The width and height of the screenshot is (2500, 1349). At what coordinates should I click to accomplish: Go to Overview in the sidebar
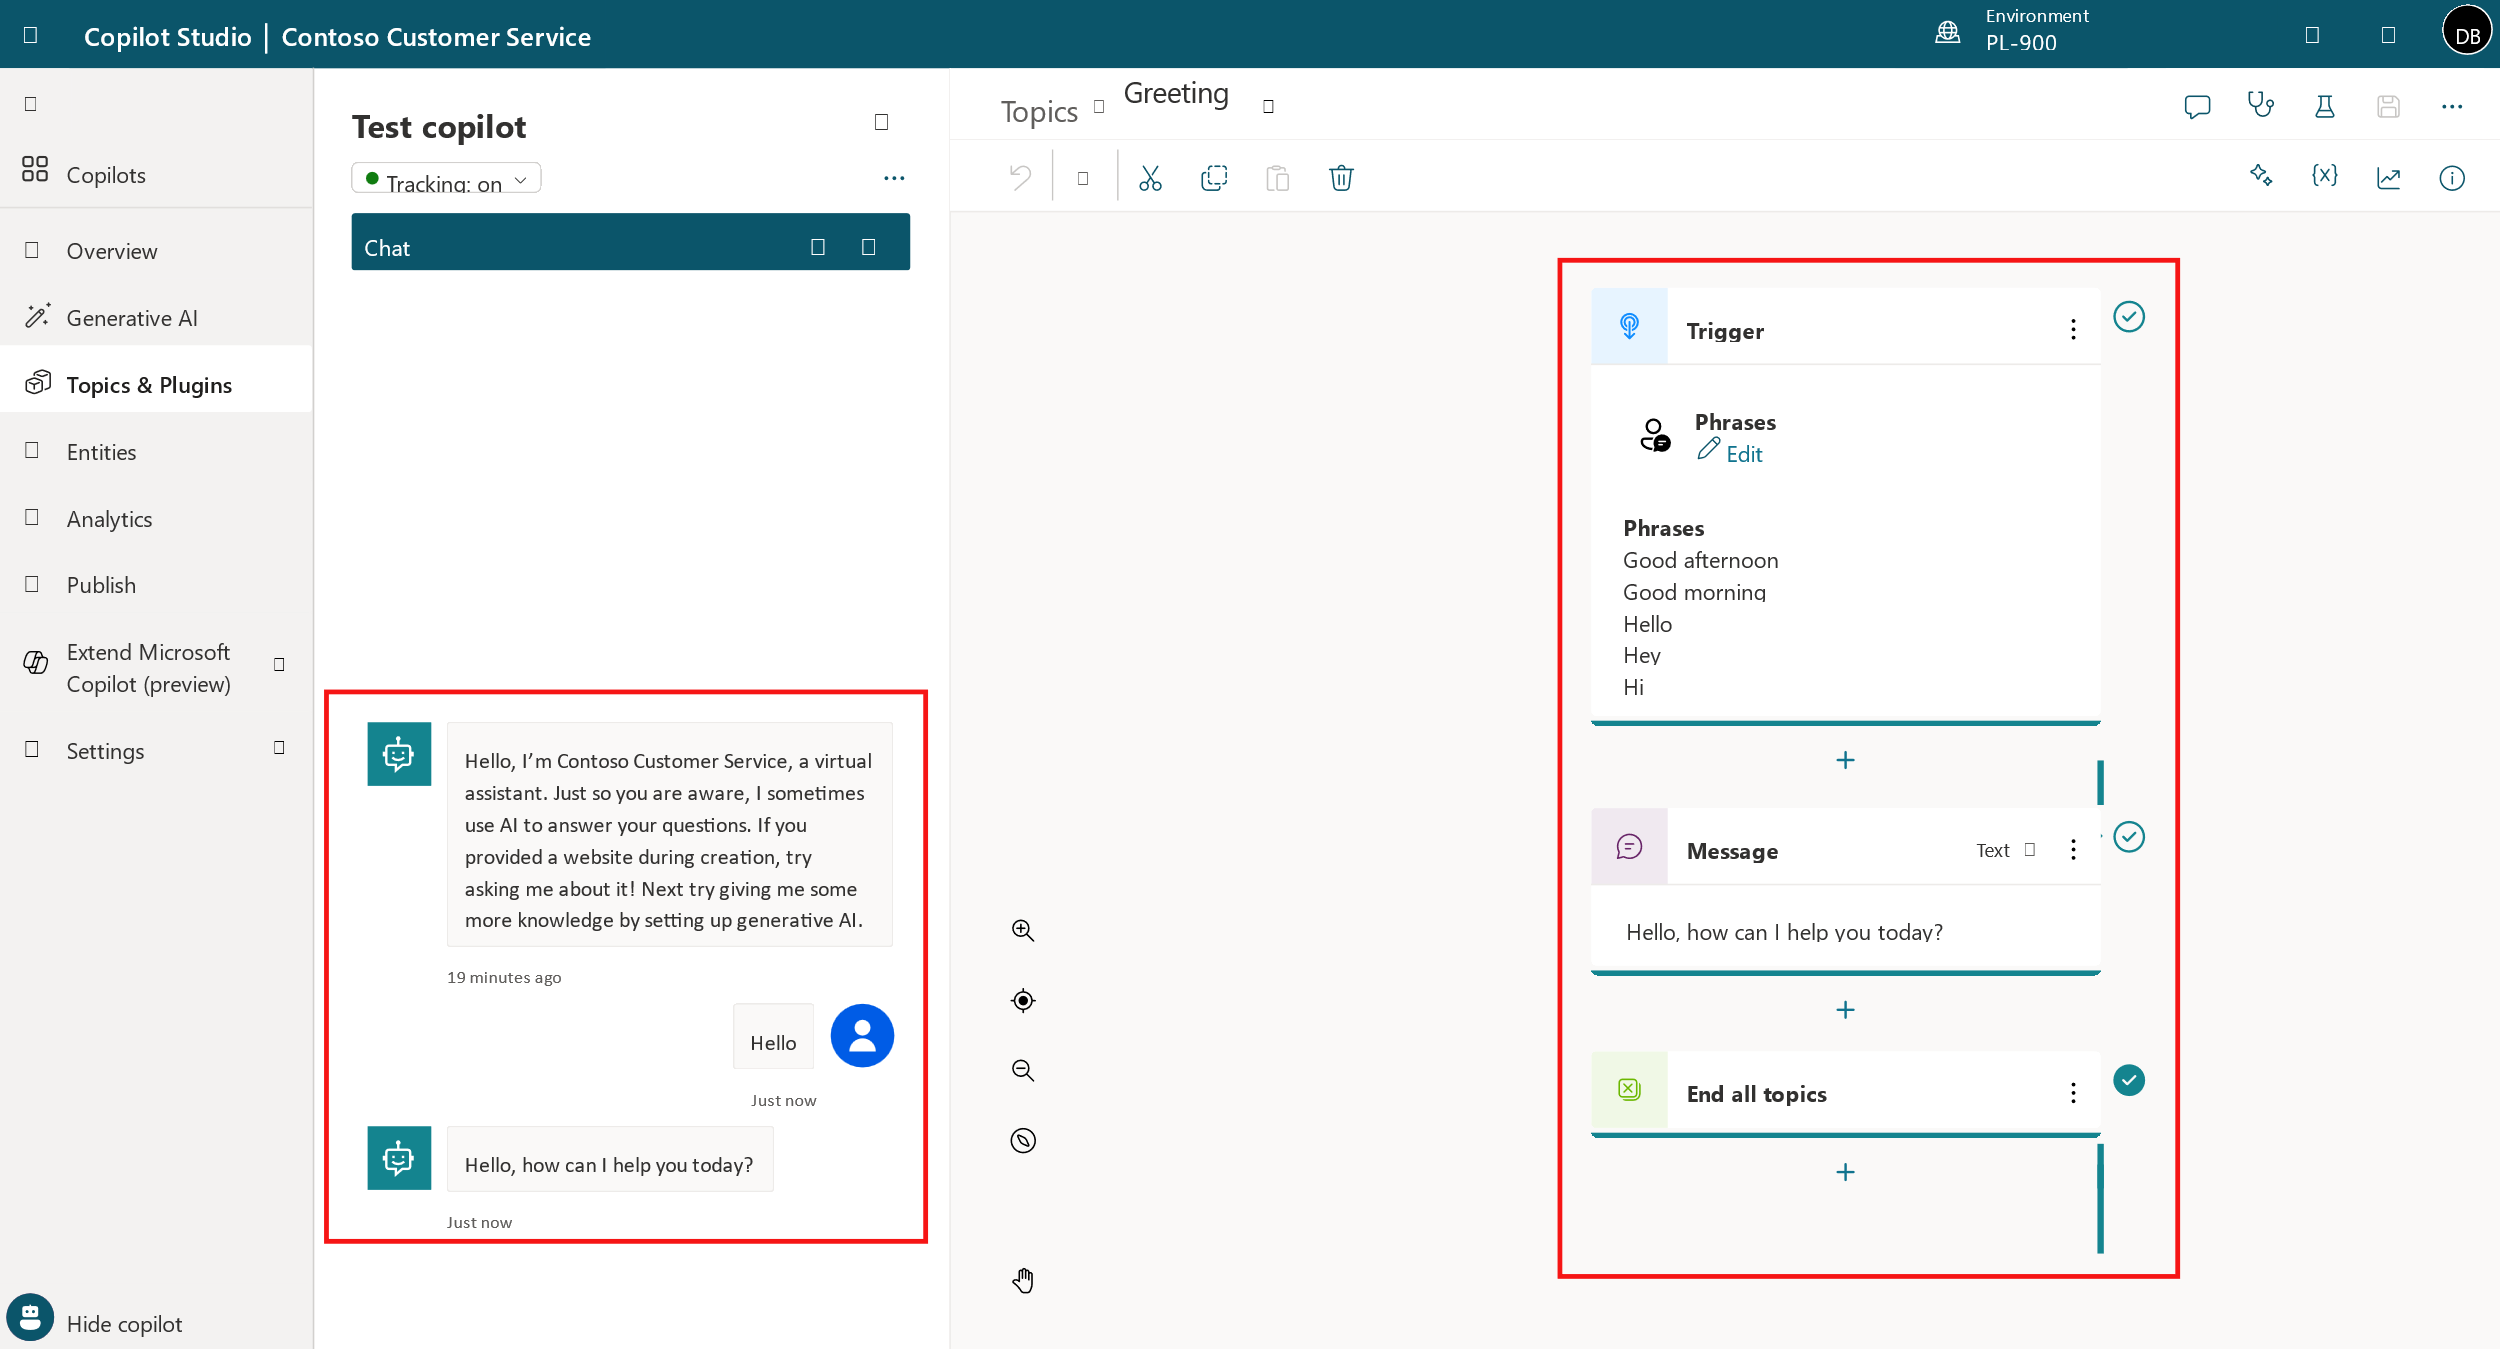156,251
